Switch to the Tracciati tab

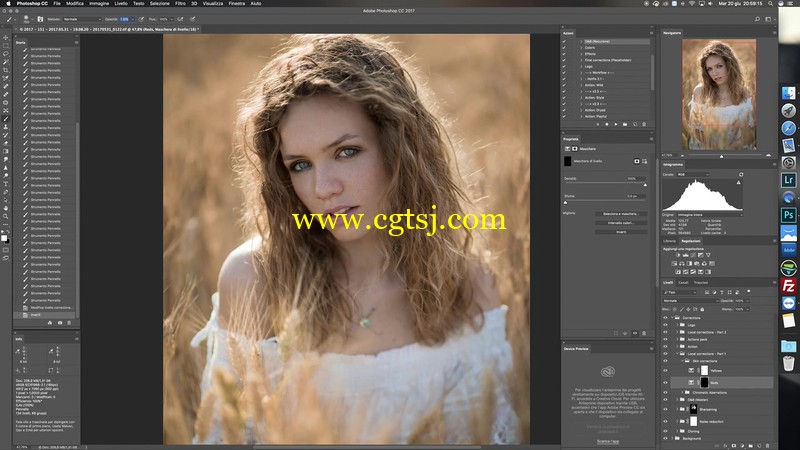(x=701, y=283)
